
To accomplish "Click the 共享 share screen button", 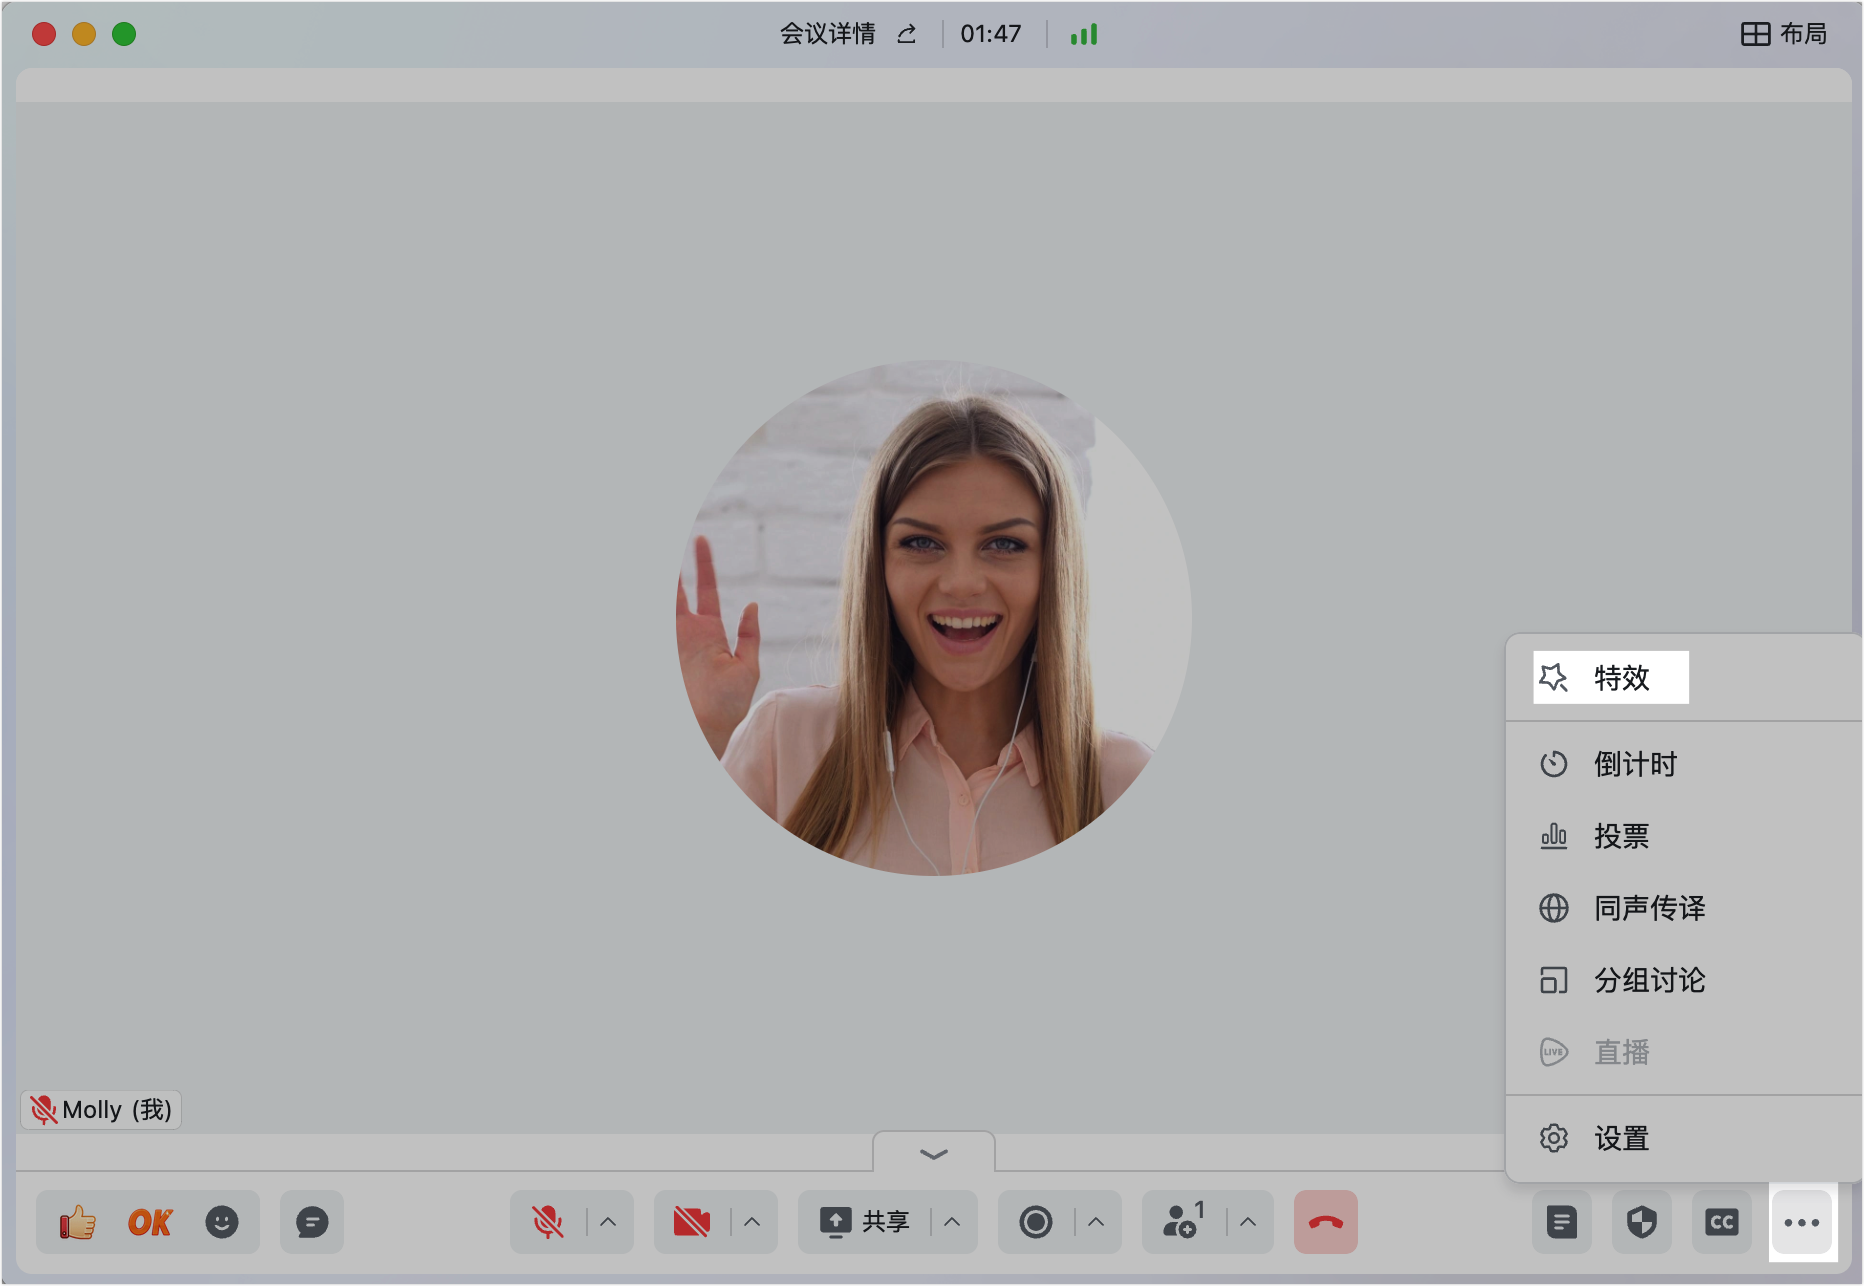I will click(x=865, y=1222).
